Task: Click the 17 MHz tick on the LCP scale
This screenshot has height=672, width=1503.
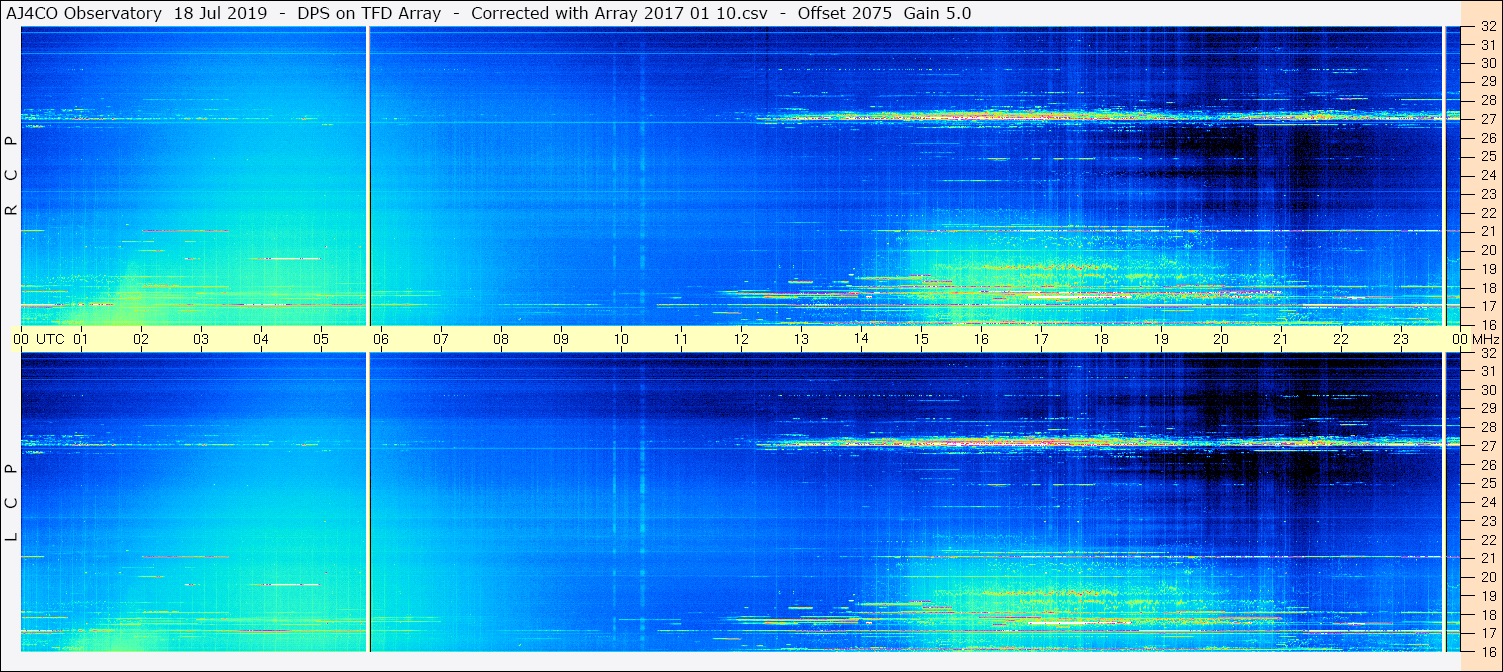Action: 1487,633
